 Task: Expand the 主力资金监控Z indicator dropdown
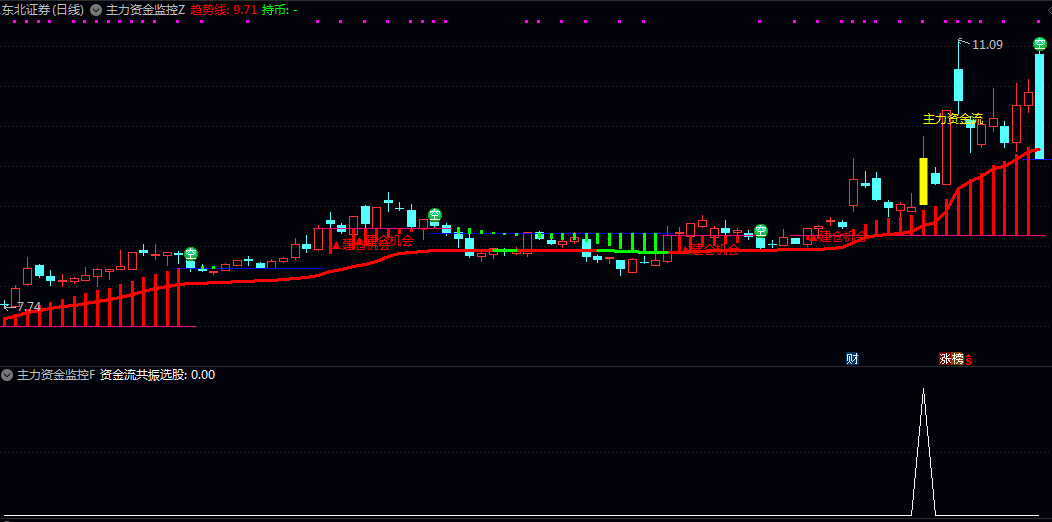coord(97,10)
